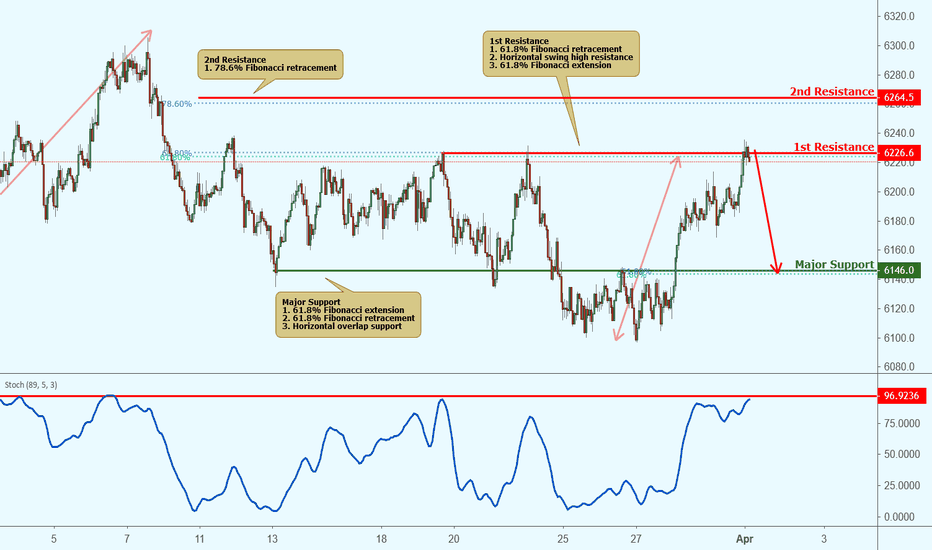The image size is (932, 550).
Task: Click the 25.0000 stochastic scale label
Action: 900,486
